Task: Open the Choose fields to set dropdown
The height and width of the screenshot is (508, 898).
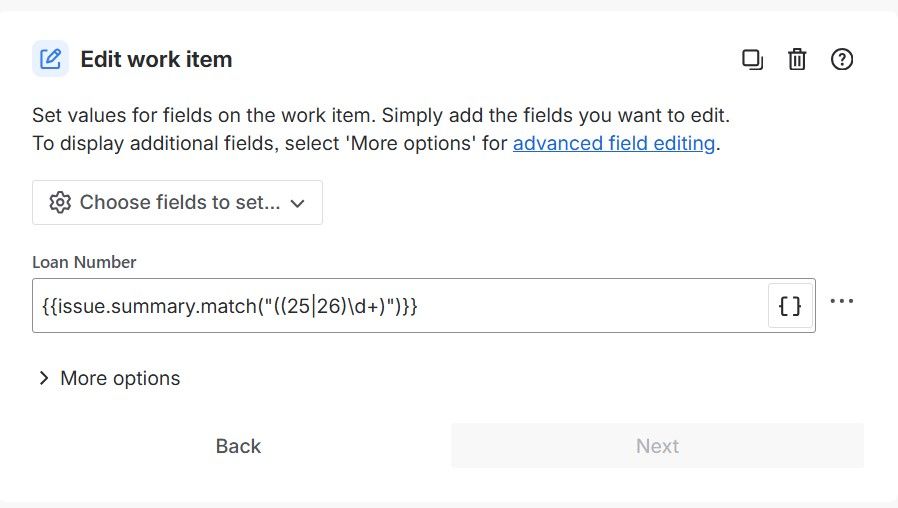Action: pyautogui.click(x=178, y=203)
